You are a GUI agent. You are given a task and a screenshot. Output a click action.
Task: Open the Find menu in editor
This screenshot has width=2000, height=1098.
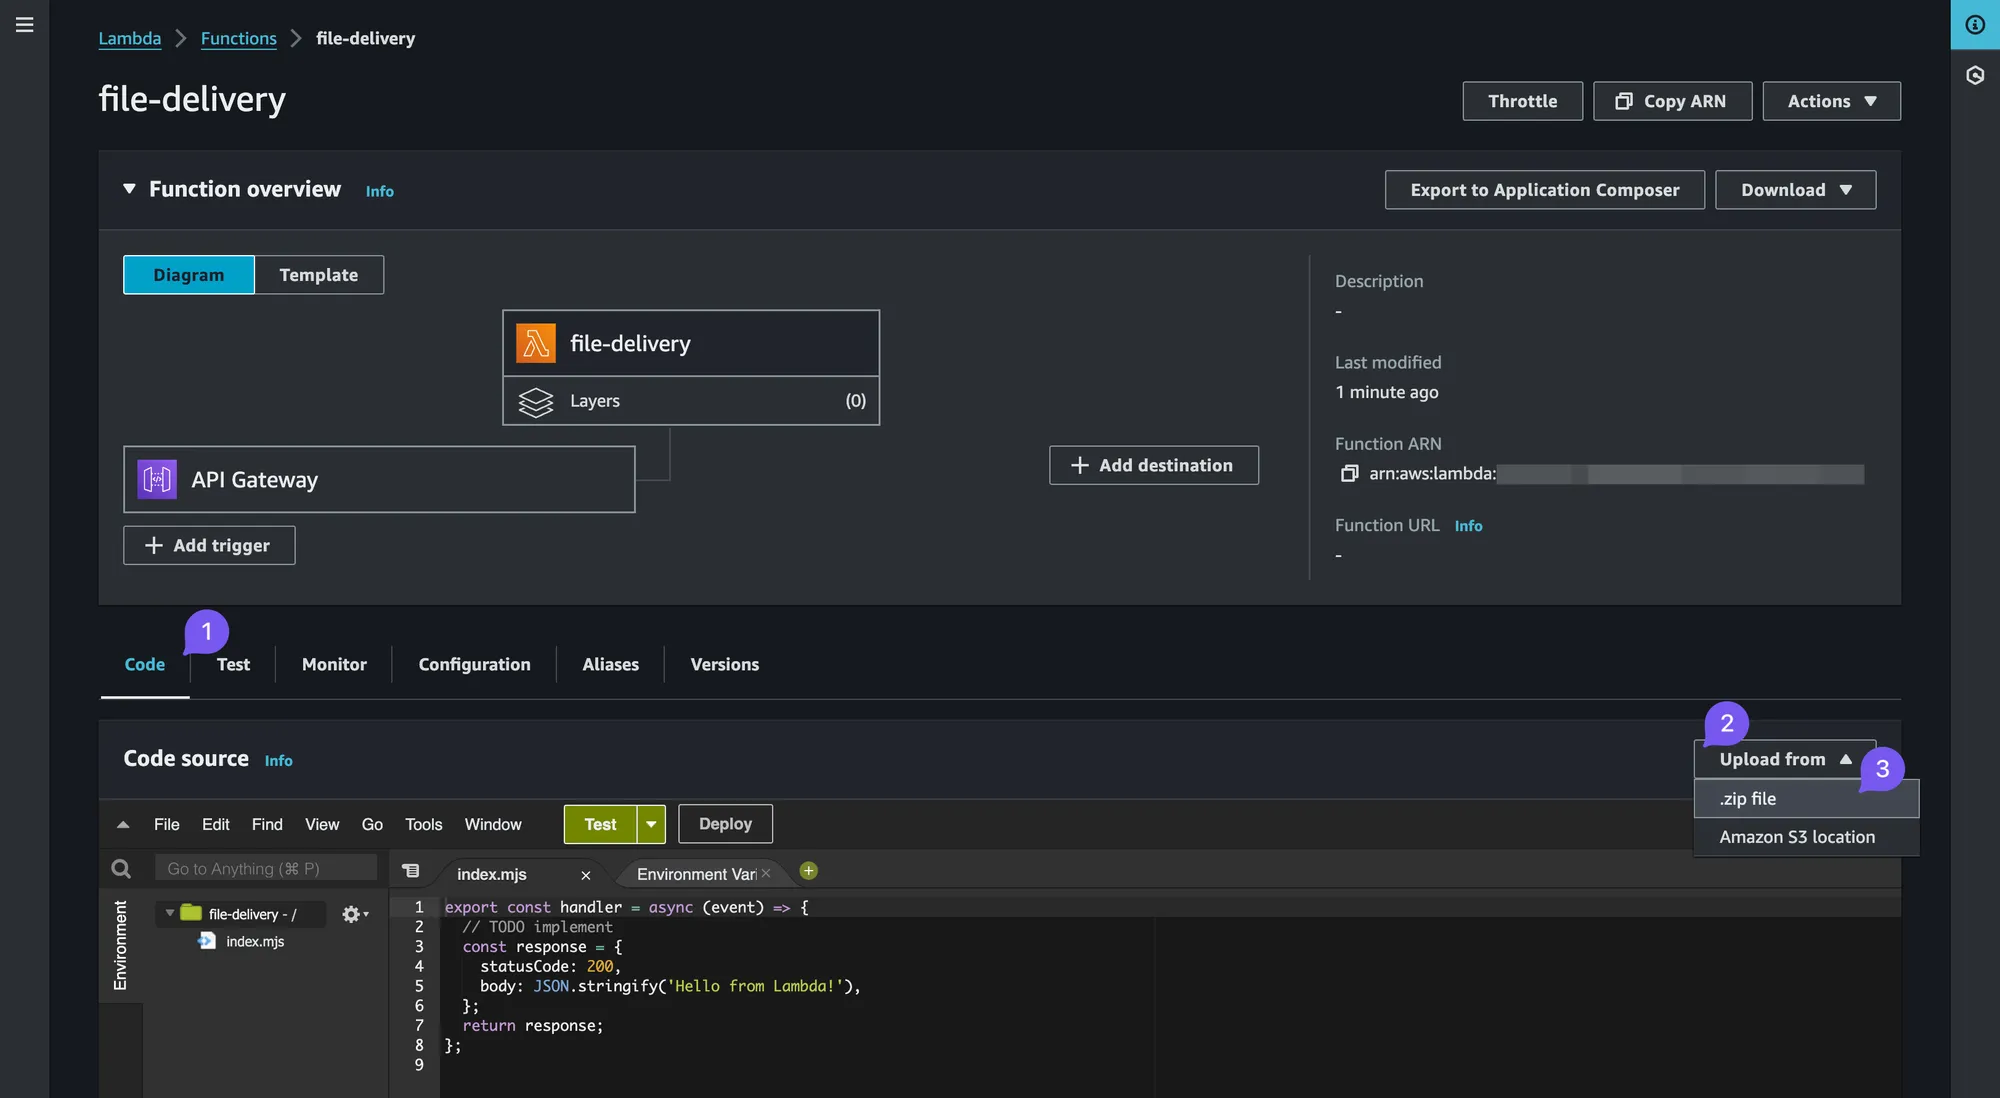tap(267, 824)
